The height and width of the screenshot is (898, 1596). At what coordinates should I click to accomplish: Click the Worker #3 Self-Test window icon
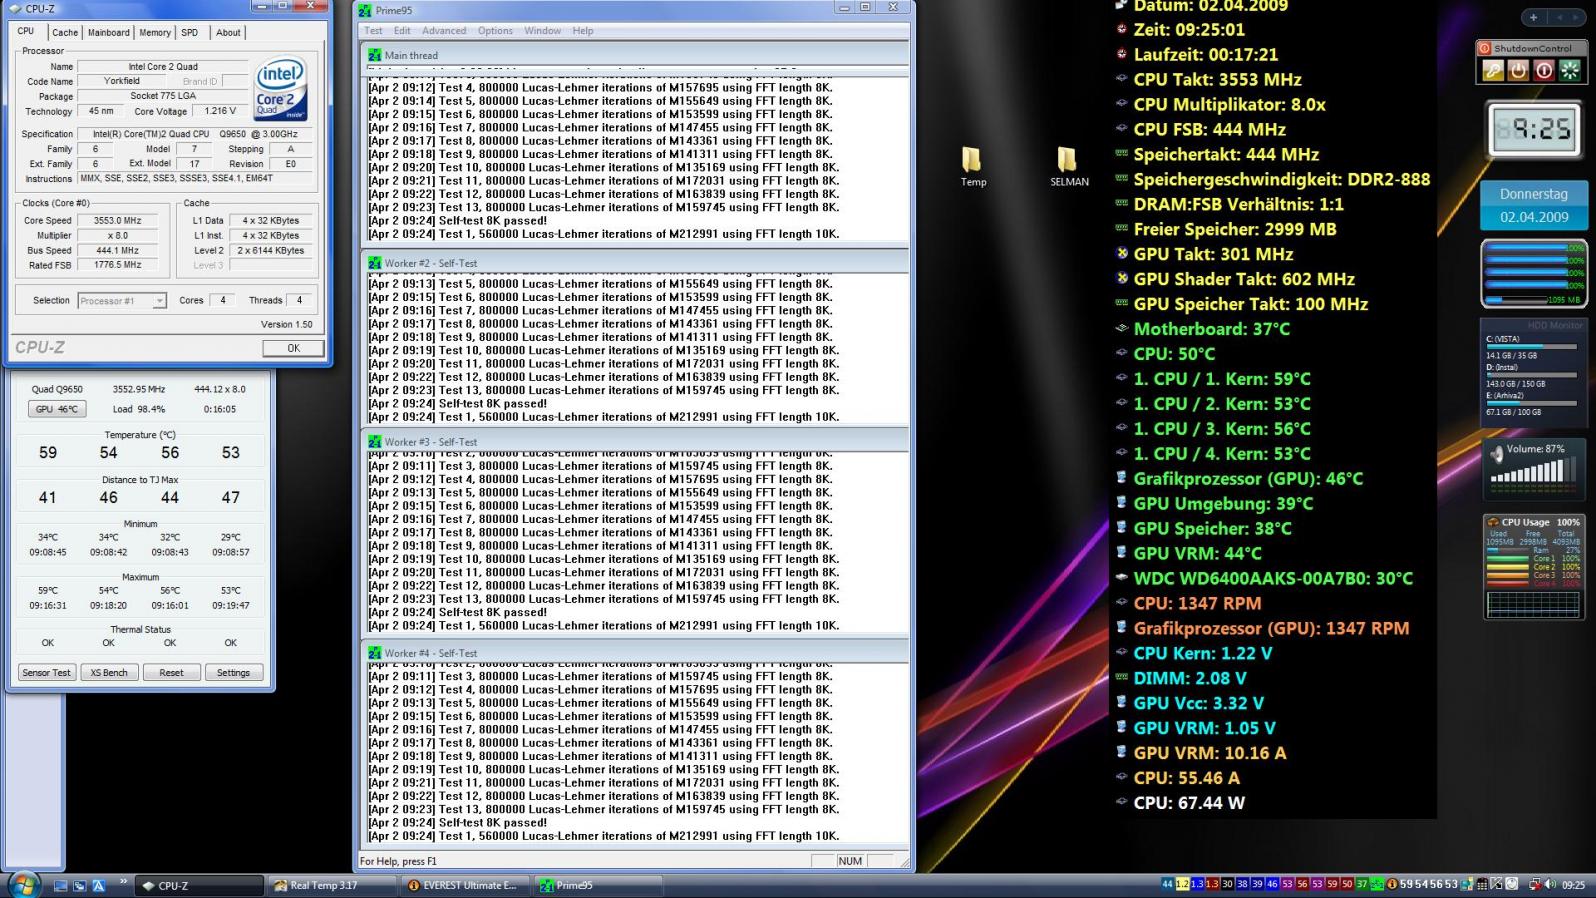coord(375,441)
